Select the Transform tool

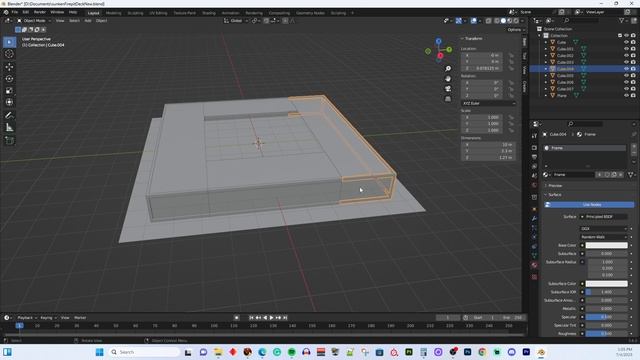tap(9, 102)
